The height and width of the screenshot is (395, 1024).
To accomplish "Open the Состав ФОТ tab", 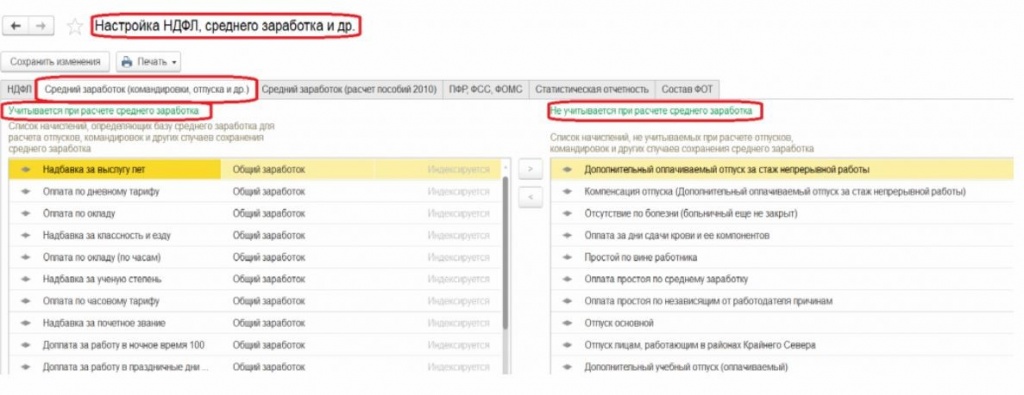I will click(687, 89).
